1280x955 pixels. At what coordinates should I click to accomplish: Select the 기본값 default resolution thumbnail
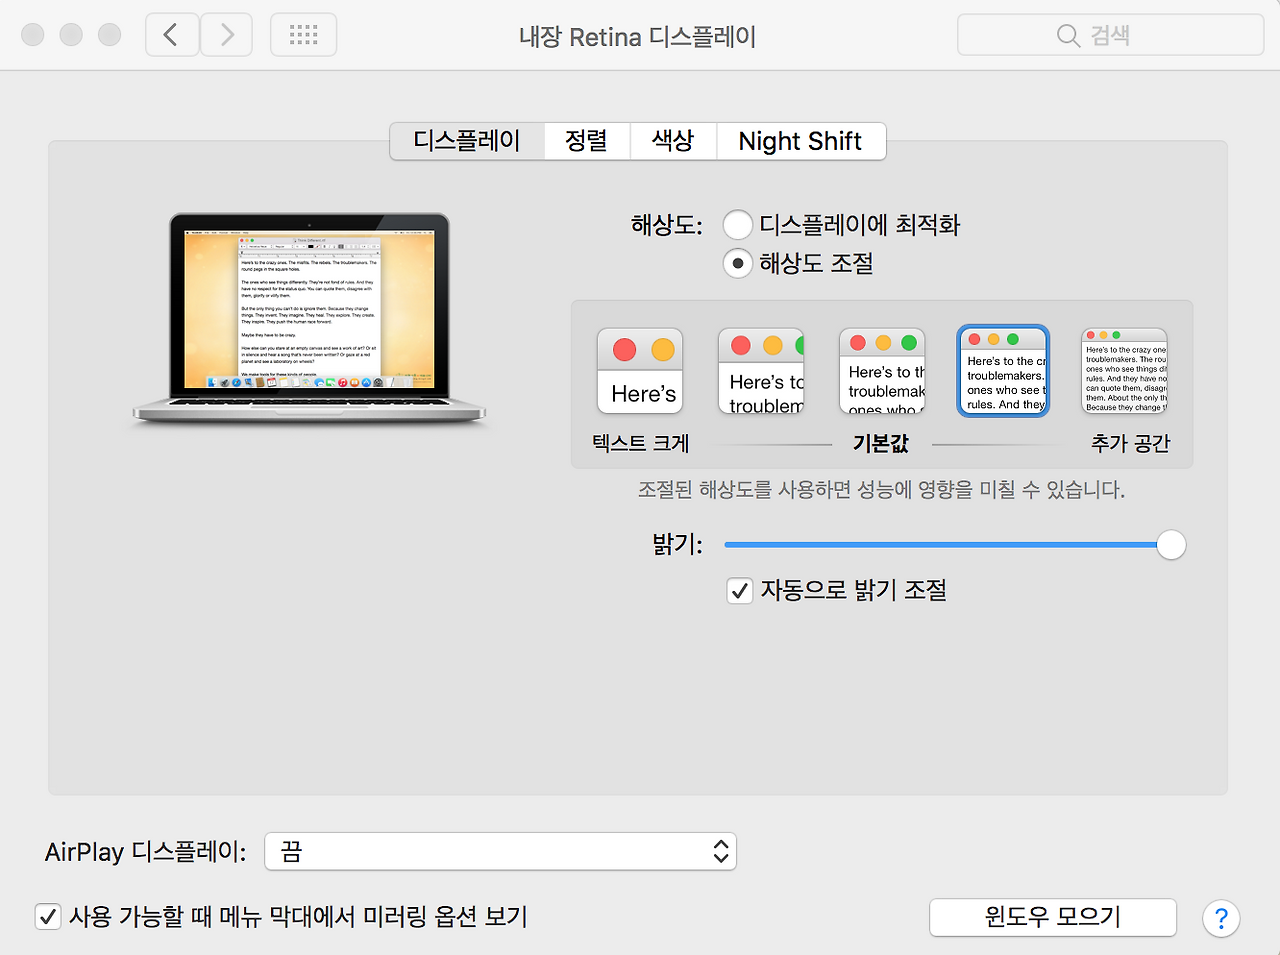point(882,371)
